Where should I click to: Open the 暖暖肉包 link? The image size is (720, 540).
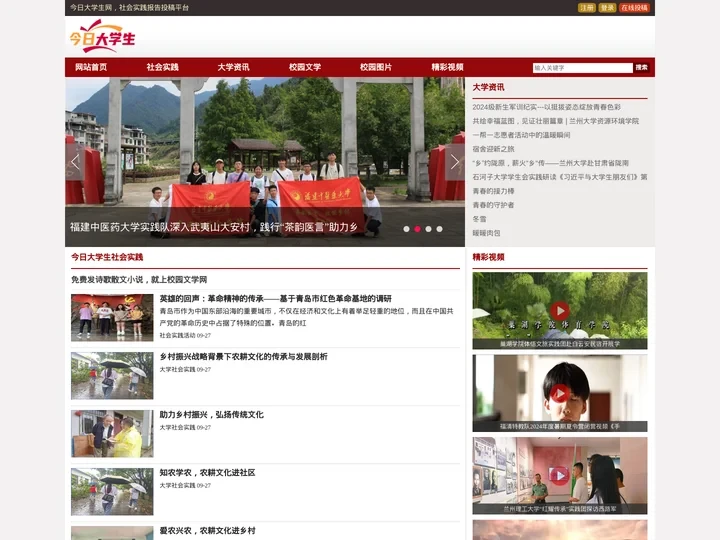(x=486, y=233)
